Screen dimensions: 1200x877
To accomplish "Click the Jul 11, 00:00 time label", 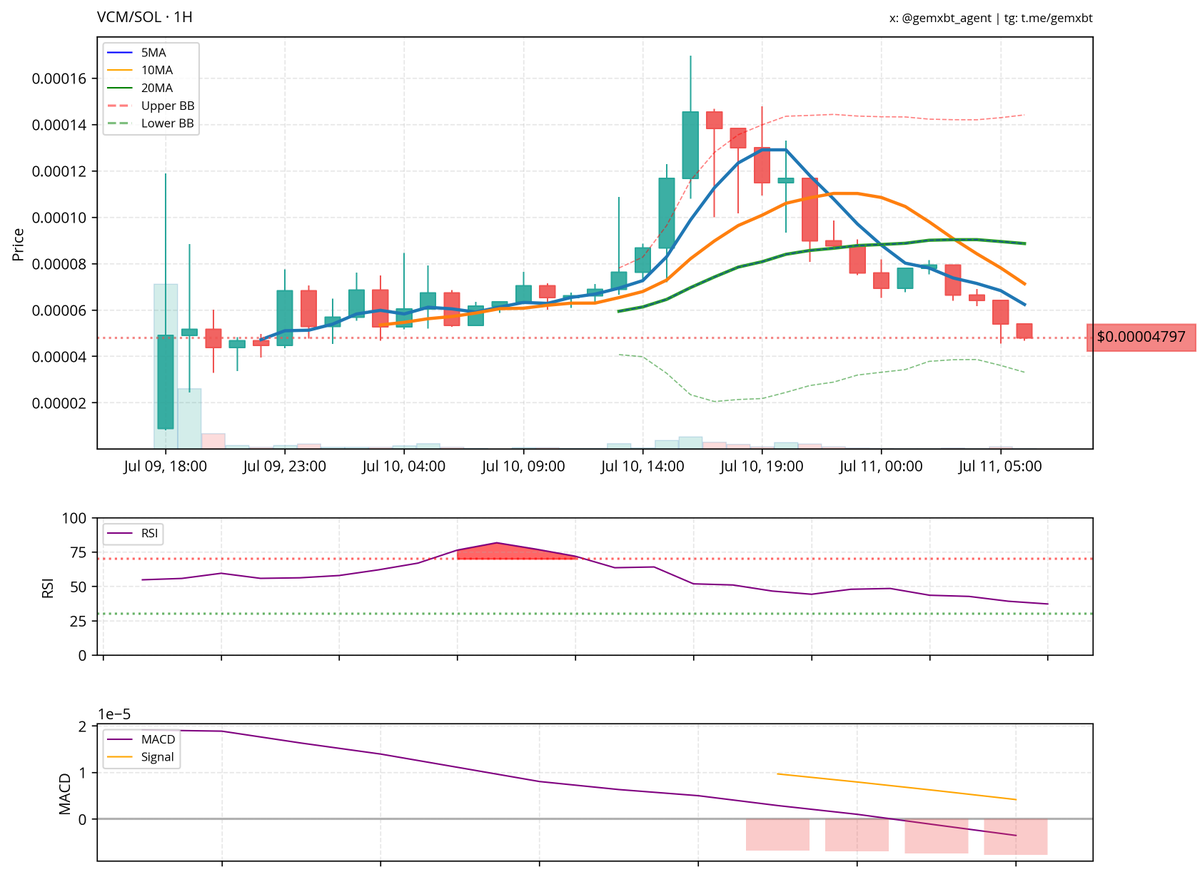I will pyautogui.click(x=882, y=466).
